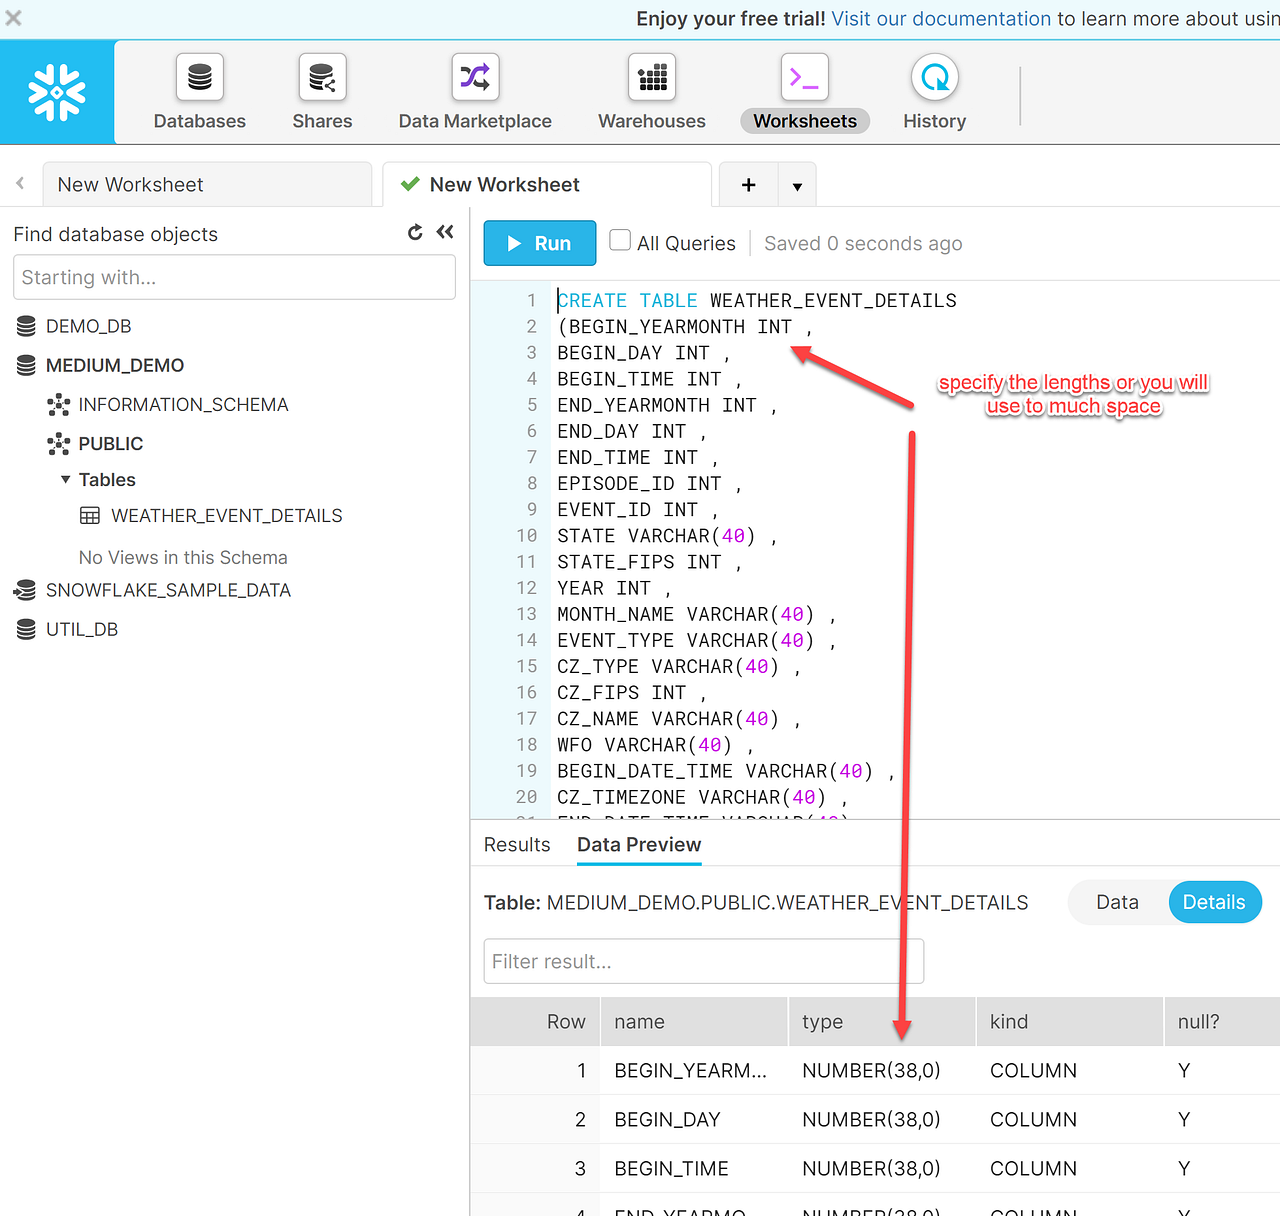
Task: Refresh the database objects list
Action: tap(415, 233)
